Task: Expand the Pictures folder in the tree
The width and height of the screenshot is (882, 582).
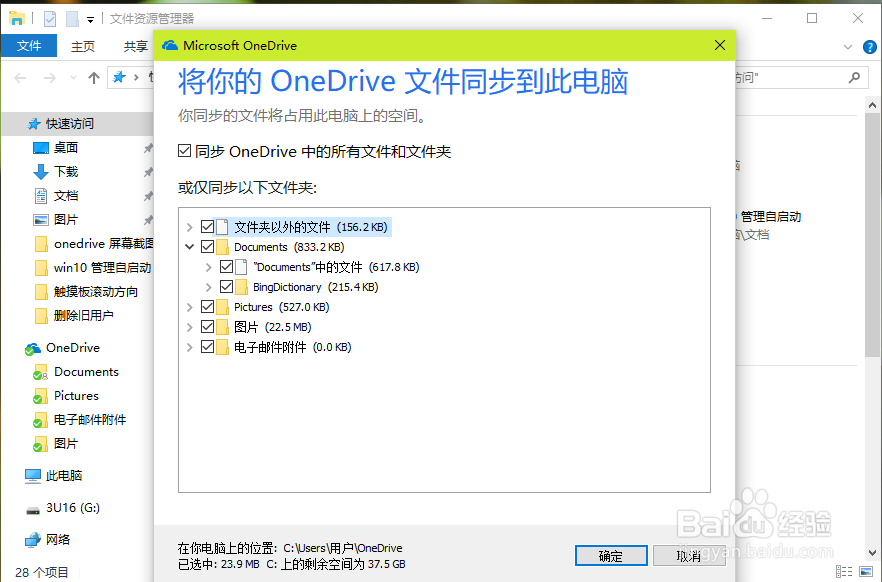Action: pos(190,307)
